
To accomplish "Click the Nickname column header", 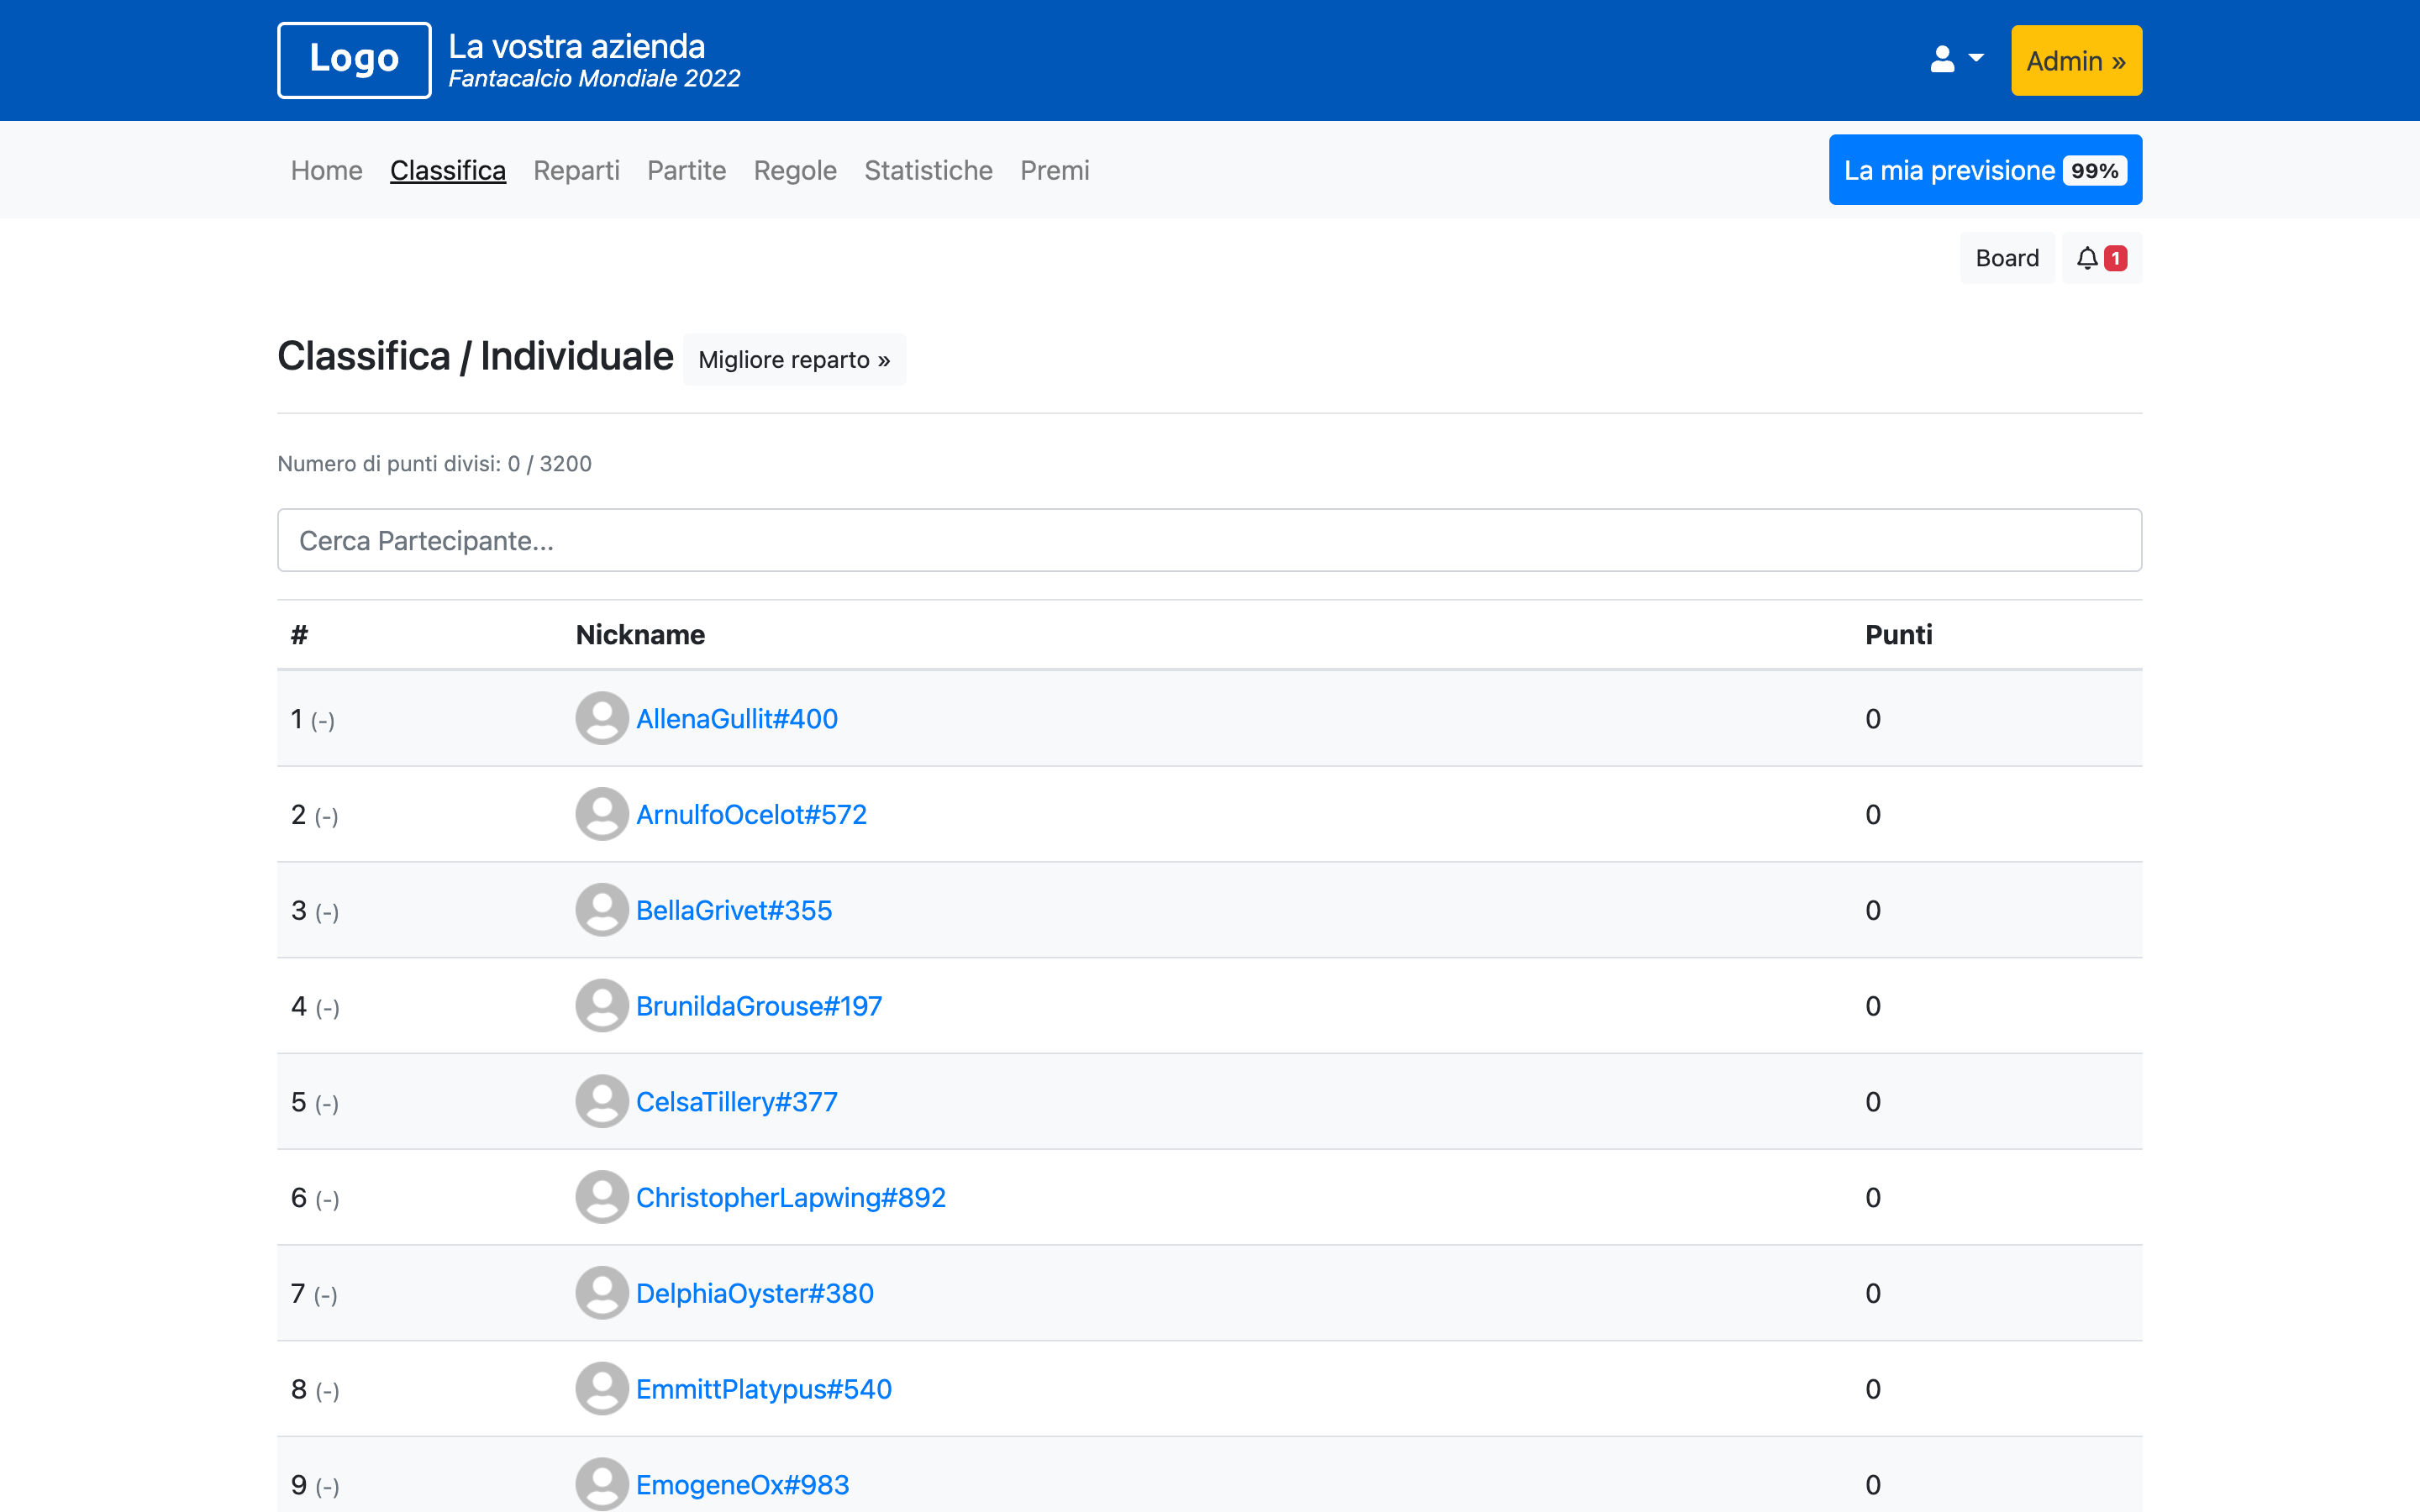I will point(640,634).
